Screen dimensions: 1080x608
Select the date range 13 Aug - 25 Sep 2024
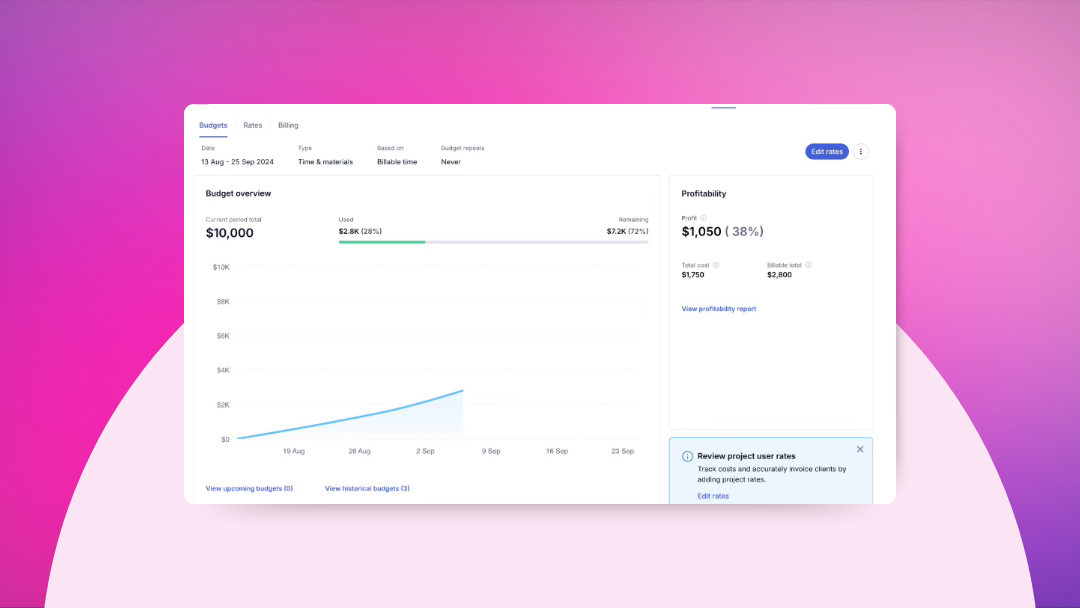[x=237, y=161]
